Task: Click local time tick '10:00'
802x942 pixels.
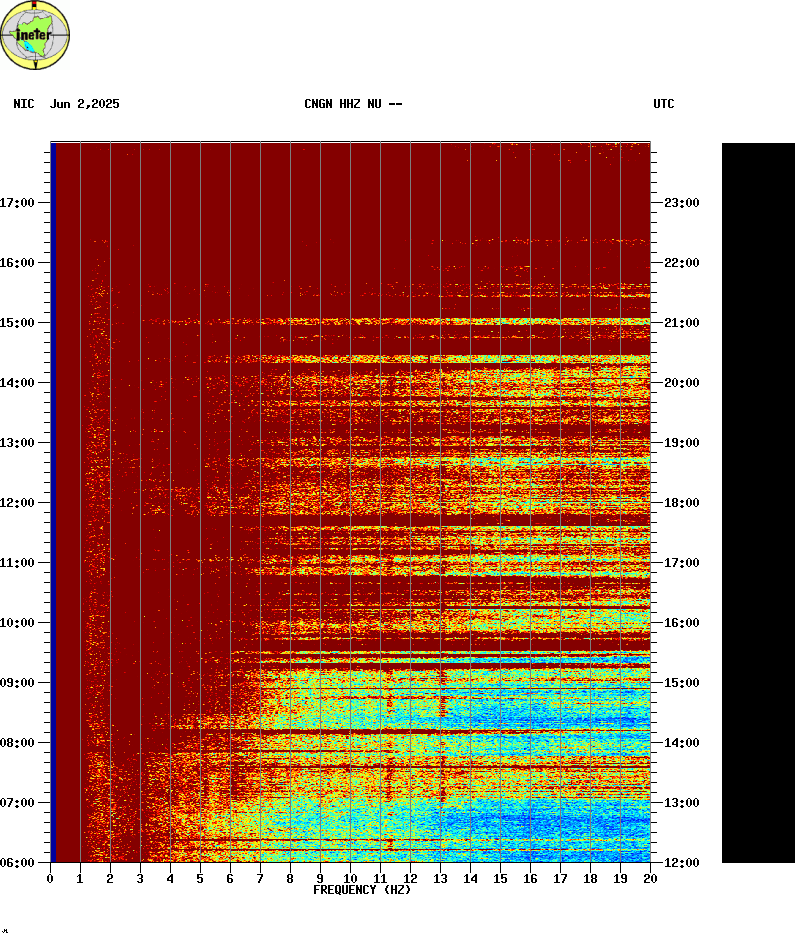Action: pos(17,623)
